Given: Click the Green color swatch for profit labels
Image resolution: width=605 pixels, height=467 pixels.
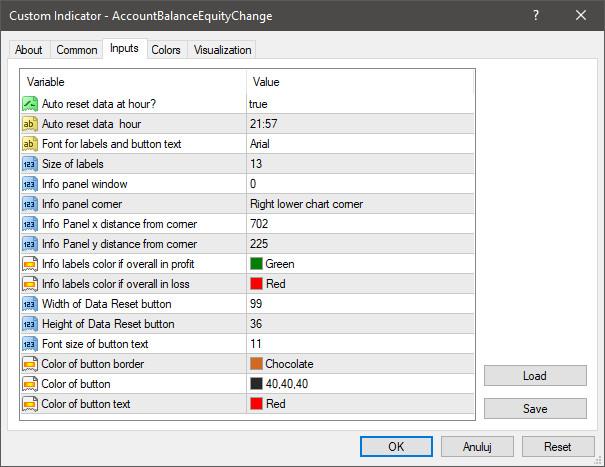Looking at the screenshot, I should 256,264.
